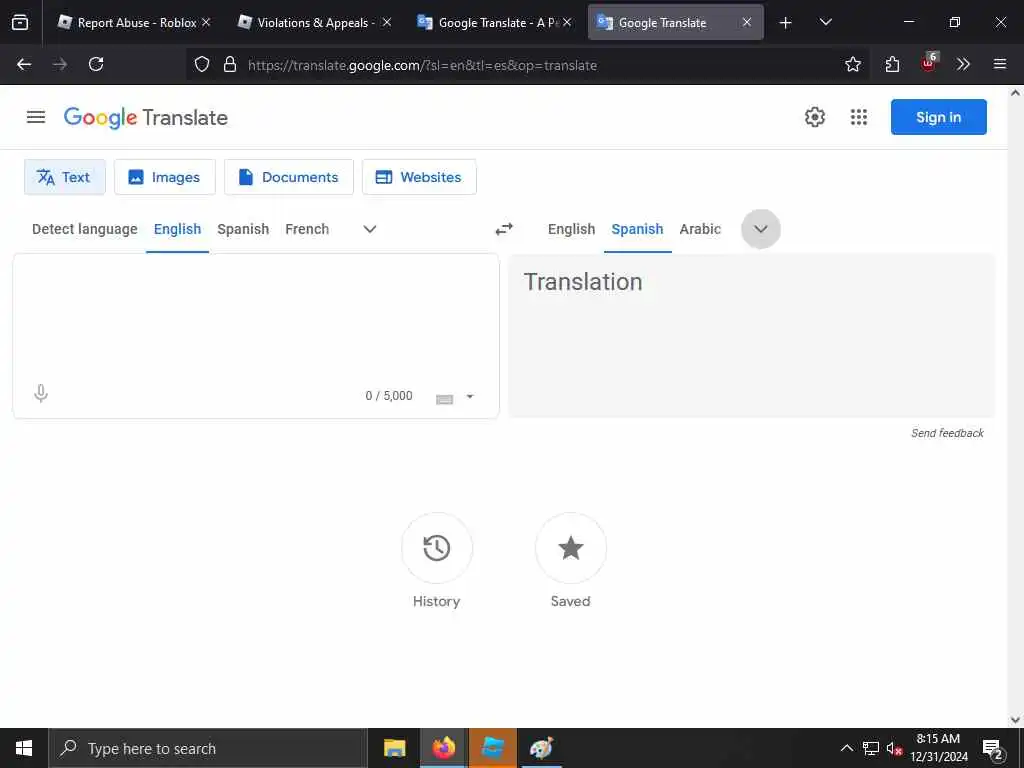
Task: Select Spanish as target language
Action: (x=637, y=229)
